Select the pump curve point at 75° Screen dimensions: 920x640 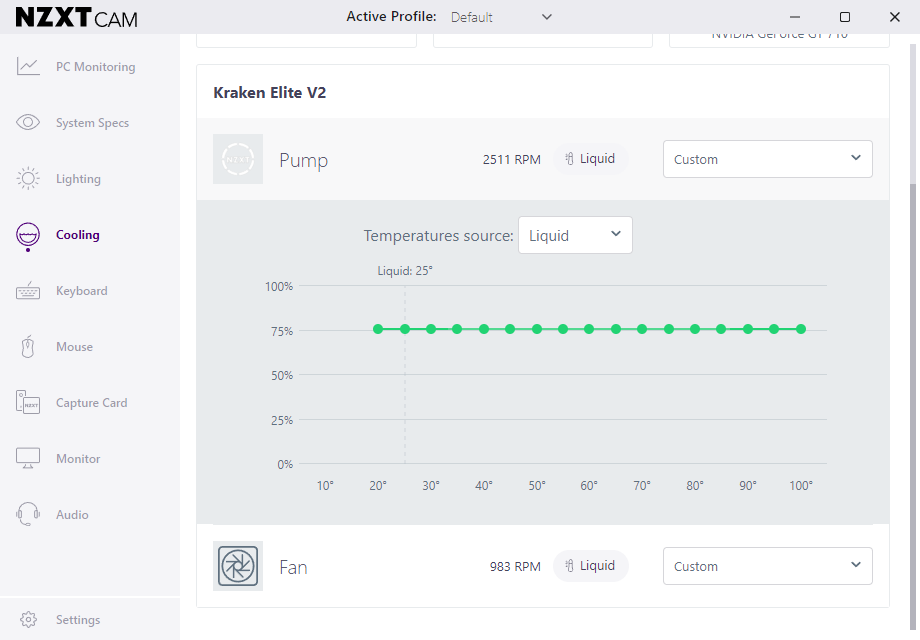pos(669,329)
